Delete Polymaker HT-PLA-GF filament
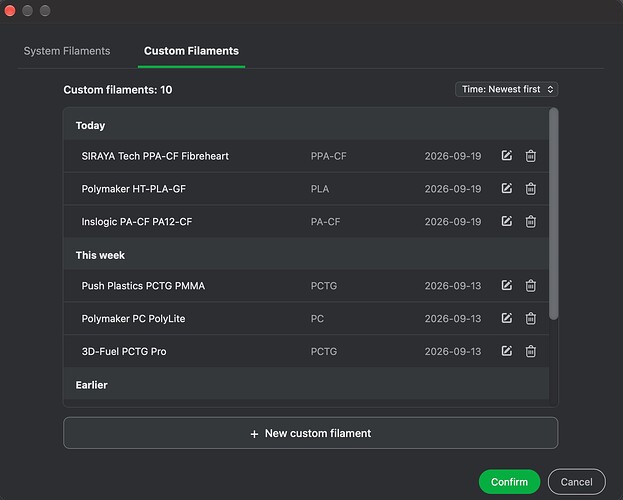This screenshot has height=500, width=623. (530, 189)
